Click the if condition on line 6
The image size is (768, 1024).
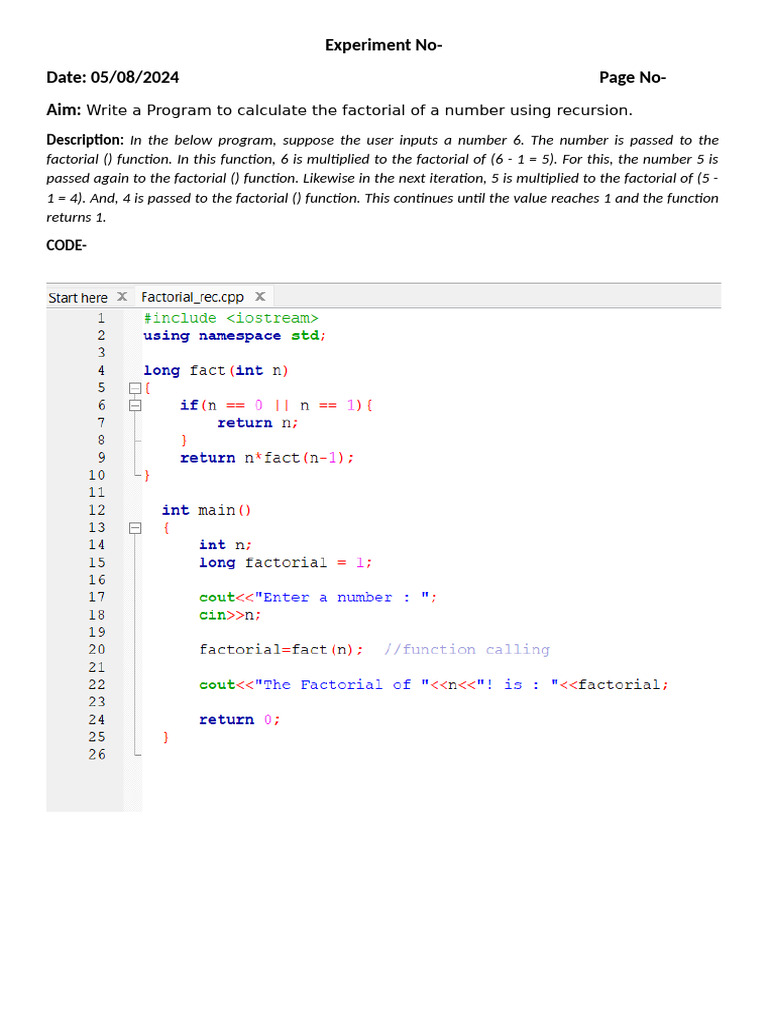coord(277,406)
